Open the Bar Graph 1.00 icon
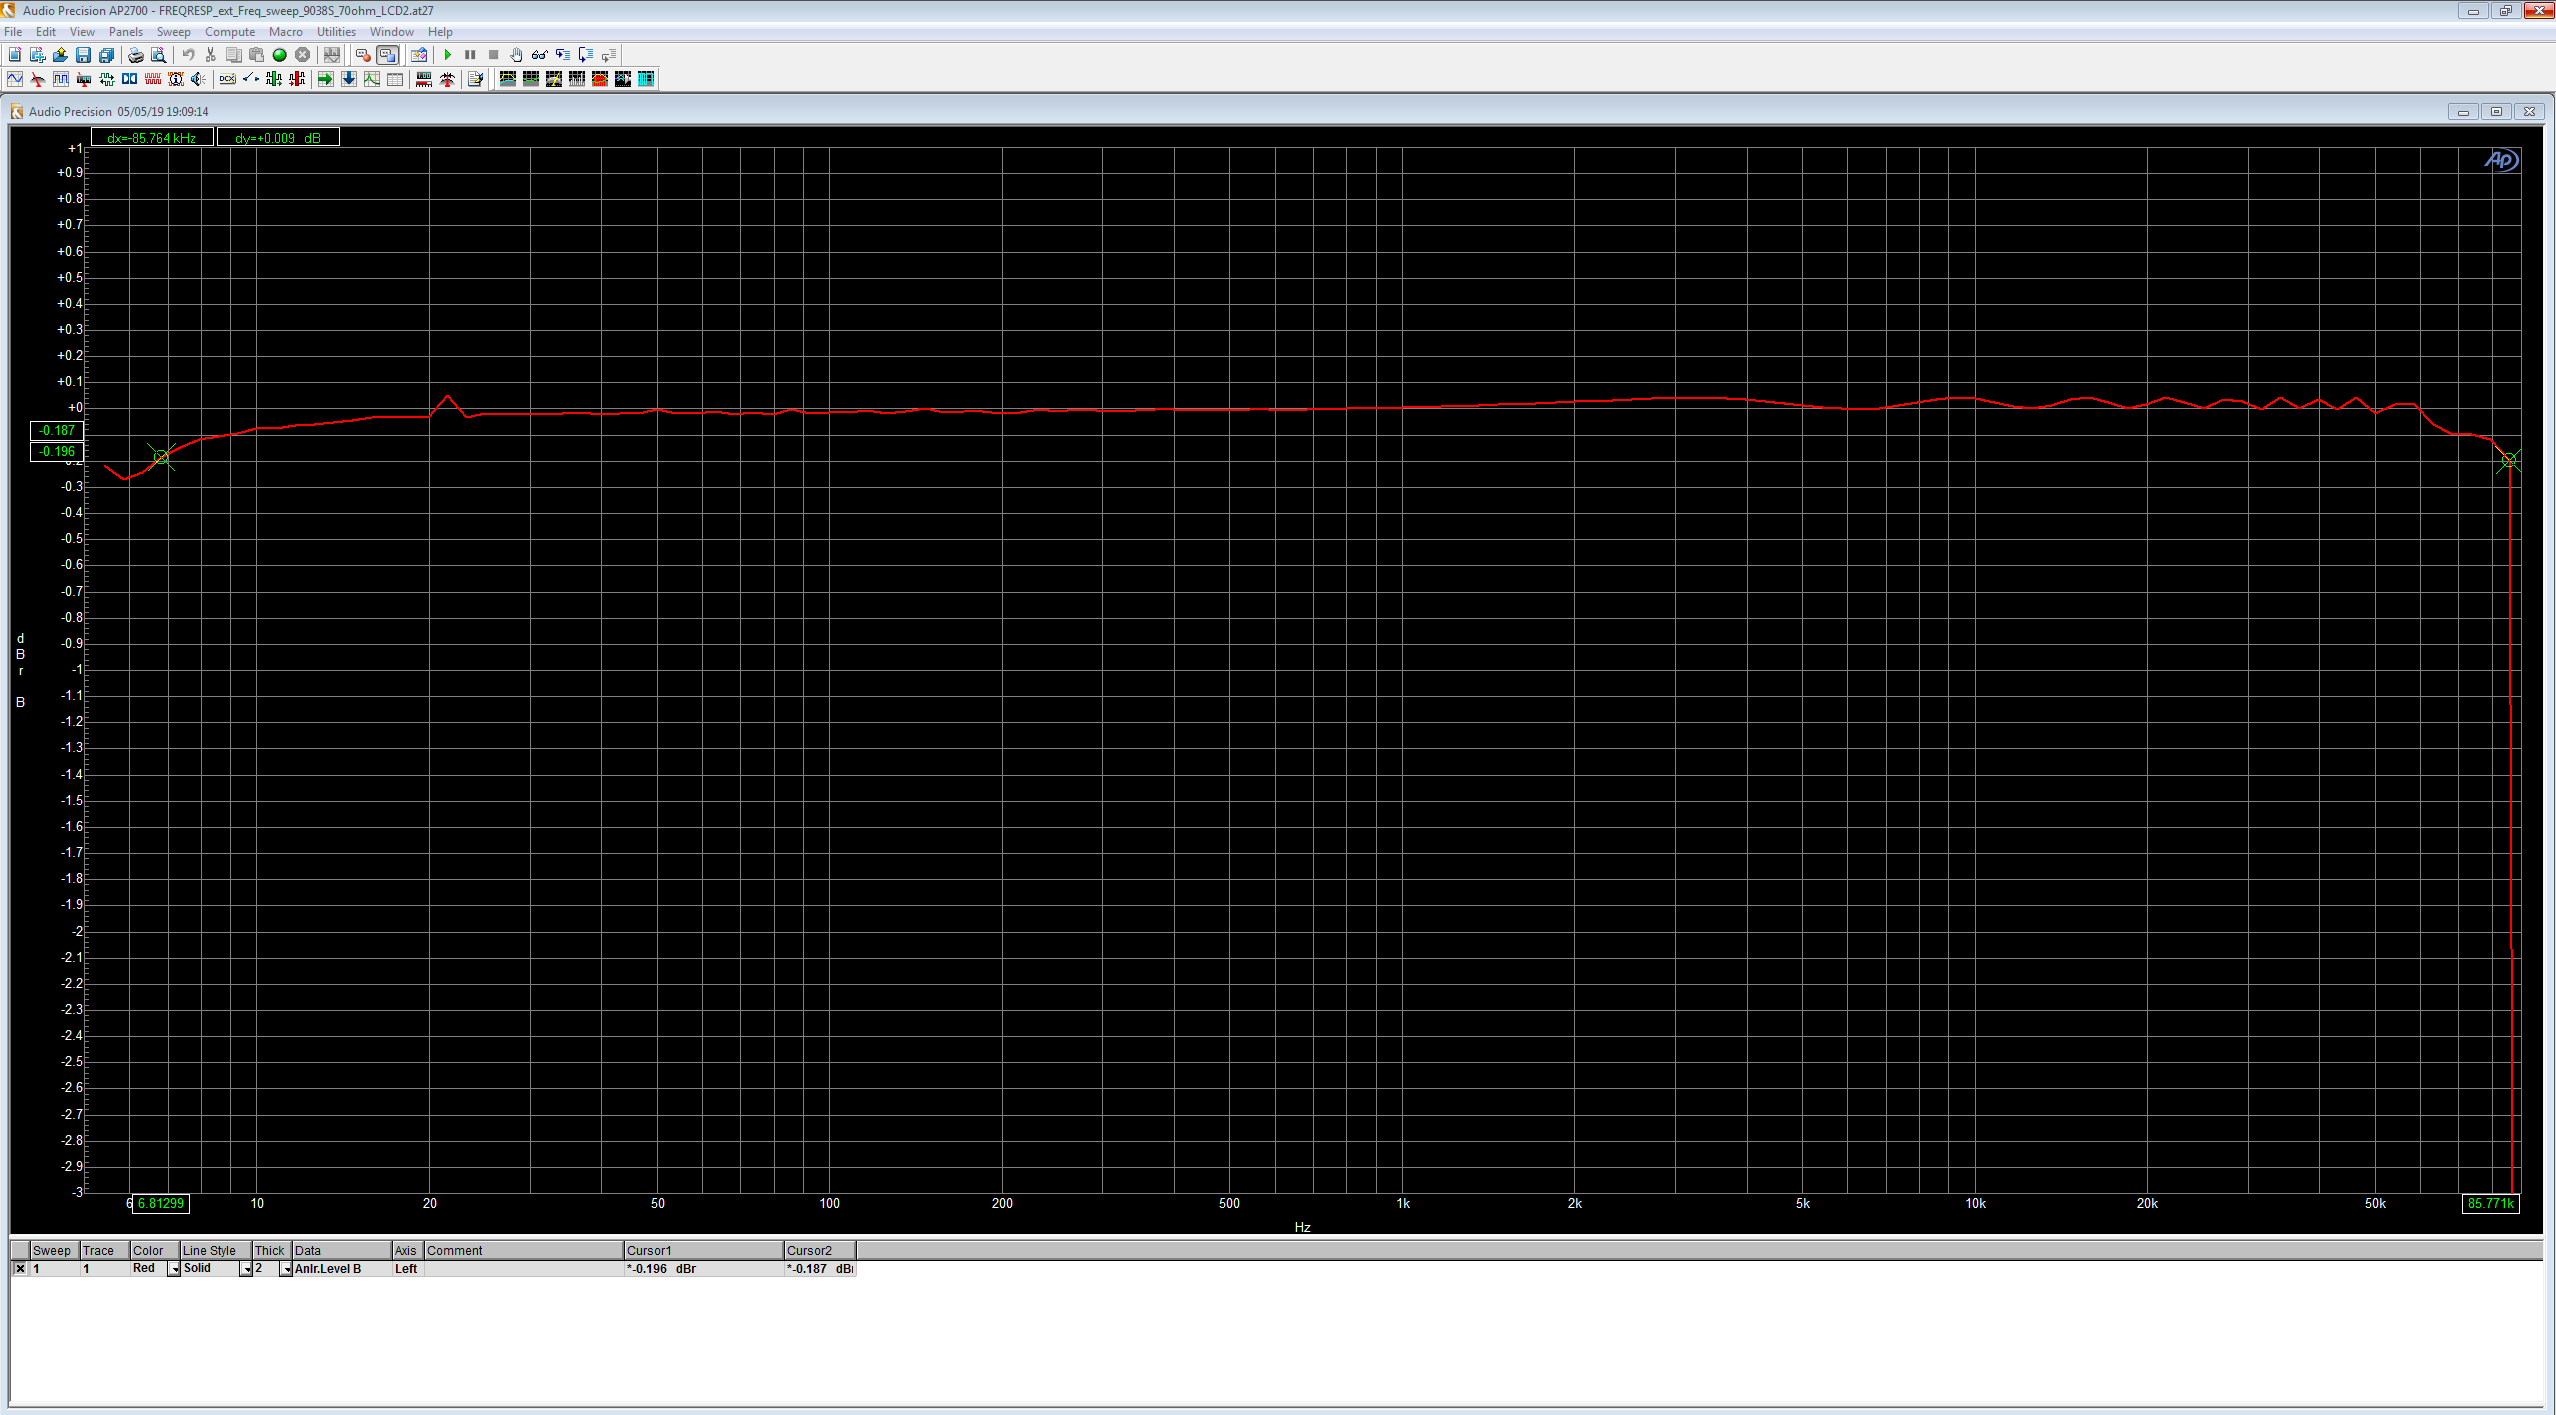2556x1415 pixels. tap(424, 79)
